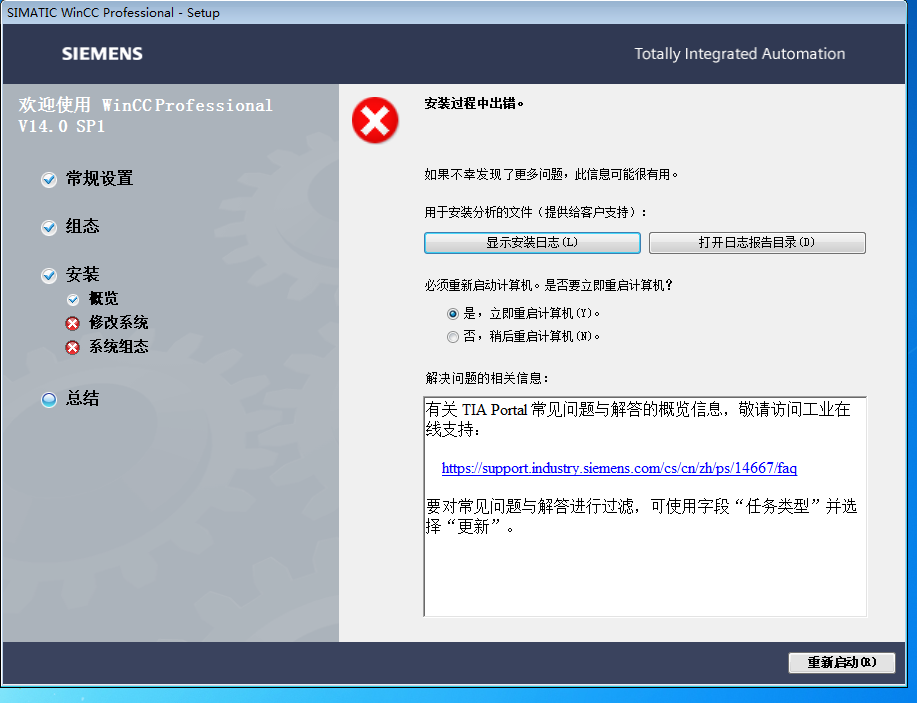Select 是，立即重启计算机 radio option
917x703 pixels.
coord(453,313)
